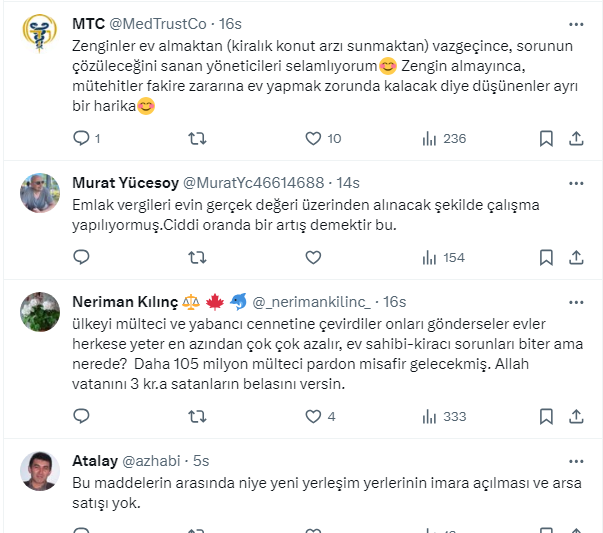View analytics of MTC's tweet

pyautogui.click(x=430, y=139)
